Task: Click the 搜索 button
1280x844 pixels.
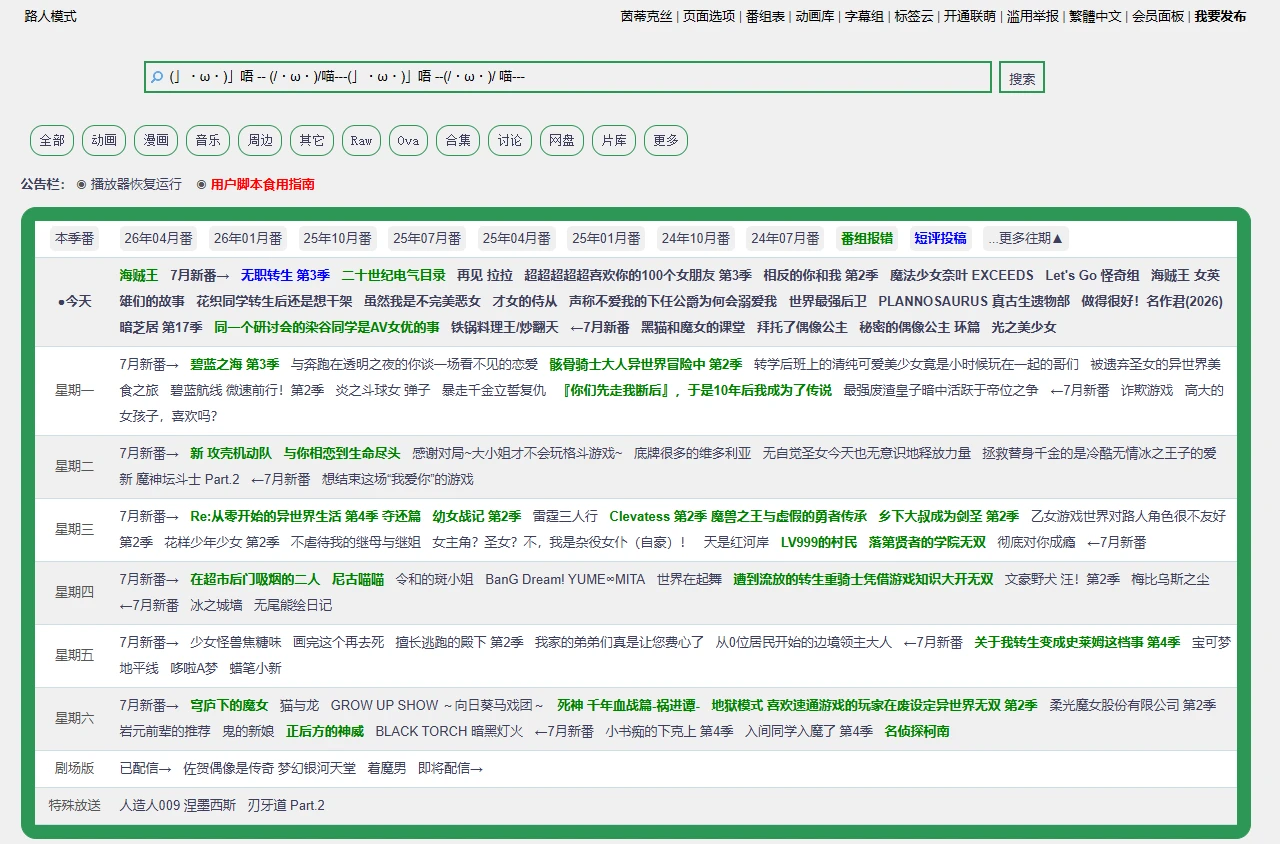Action: [1022, 78]
